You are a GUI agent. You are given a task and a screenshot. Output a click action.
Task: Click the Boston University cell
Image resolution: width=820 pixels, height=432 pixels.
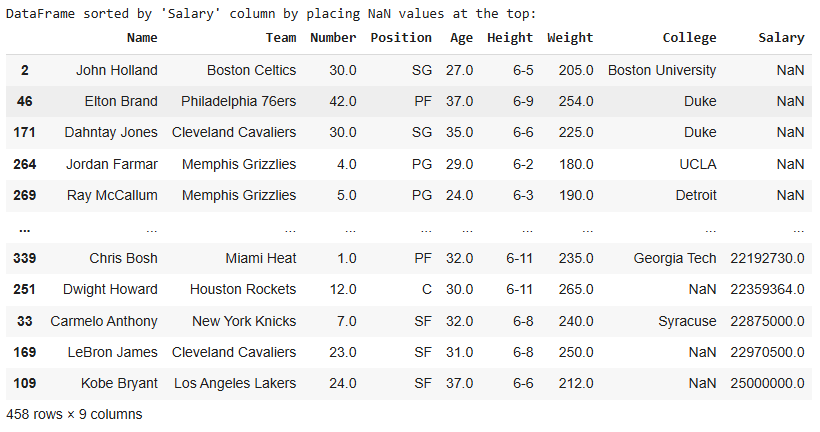click(662, 71)
